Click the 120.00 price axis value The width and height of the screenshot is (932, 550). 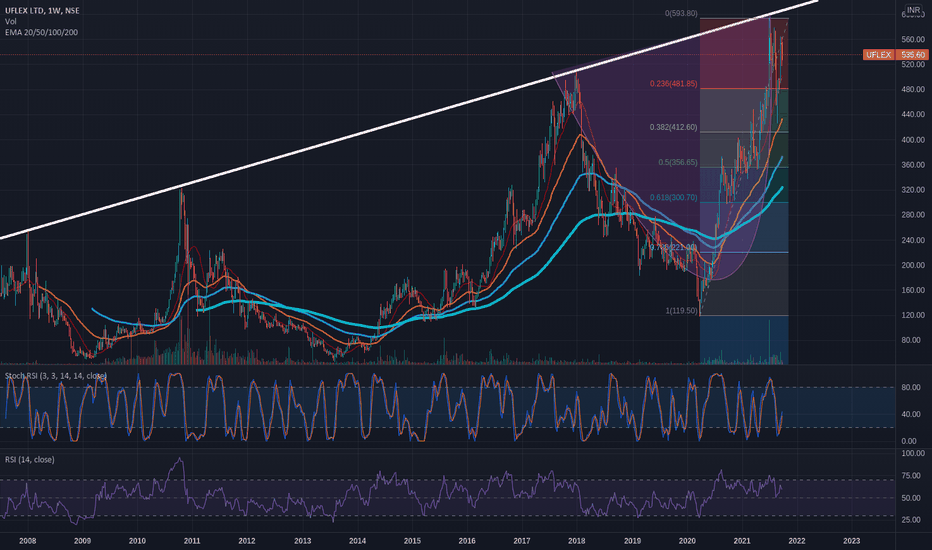click(913, 315)
